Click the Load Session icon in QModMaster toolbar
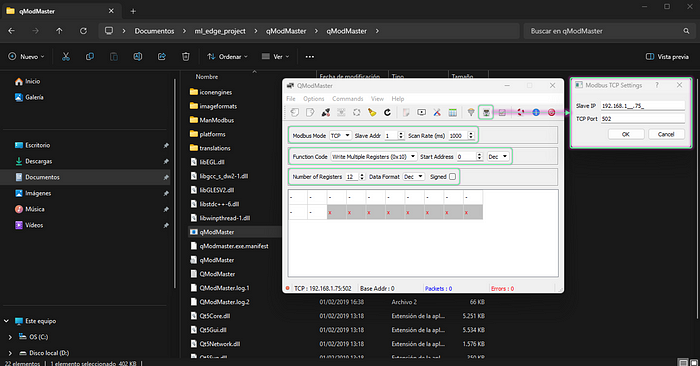This screenshot has width=700, height=366. (x=295, y=112)
